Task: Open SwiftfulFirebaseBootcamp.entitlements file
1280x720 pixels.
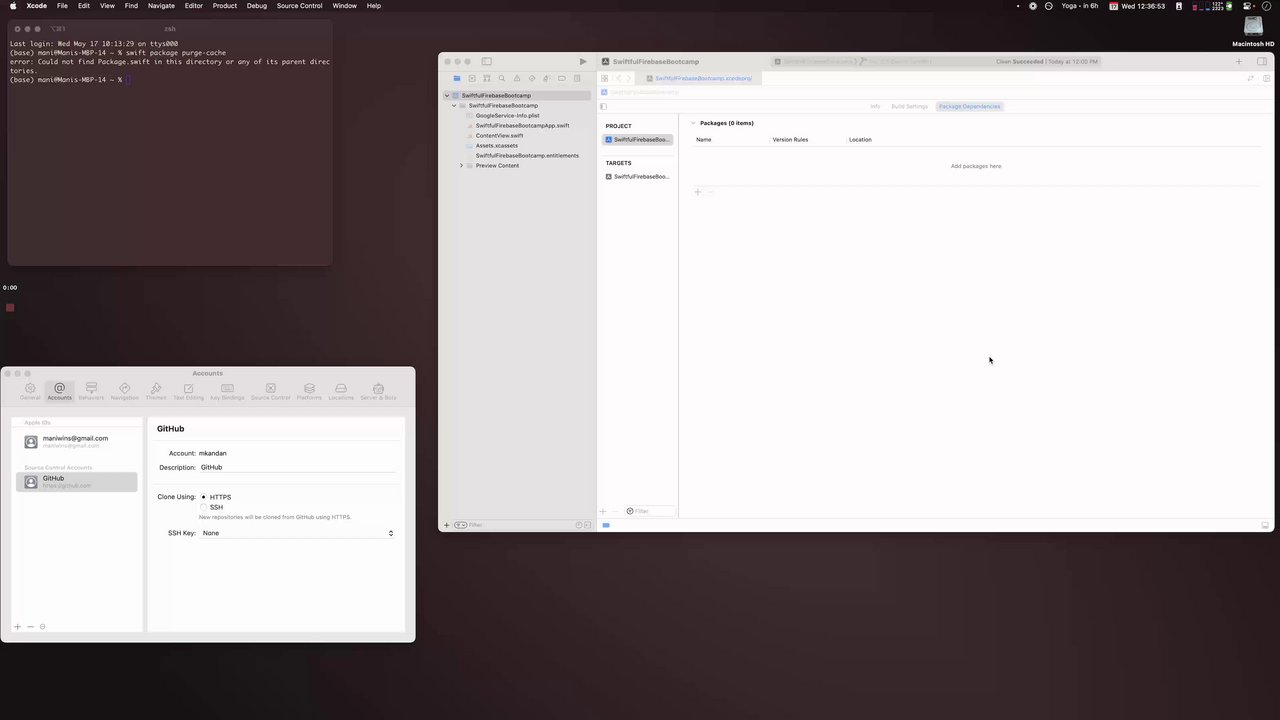Action: (527, 156)
